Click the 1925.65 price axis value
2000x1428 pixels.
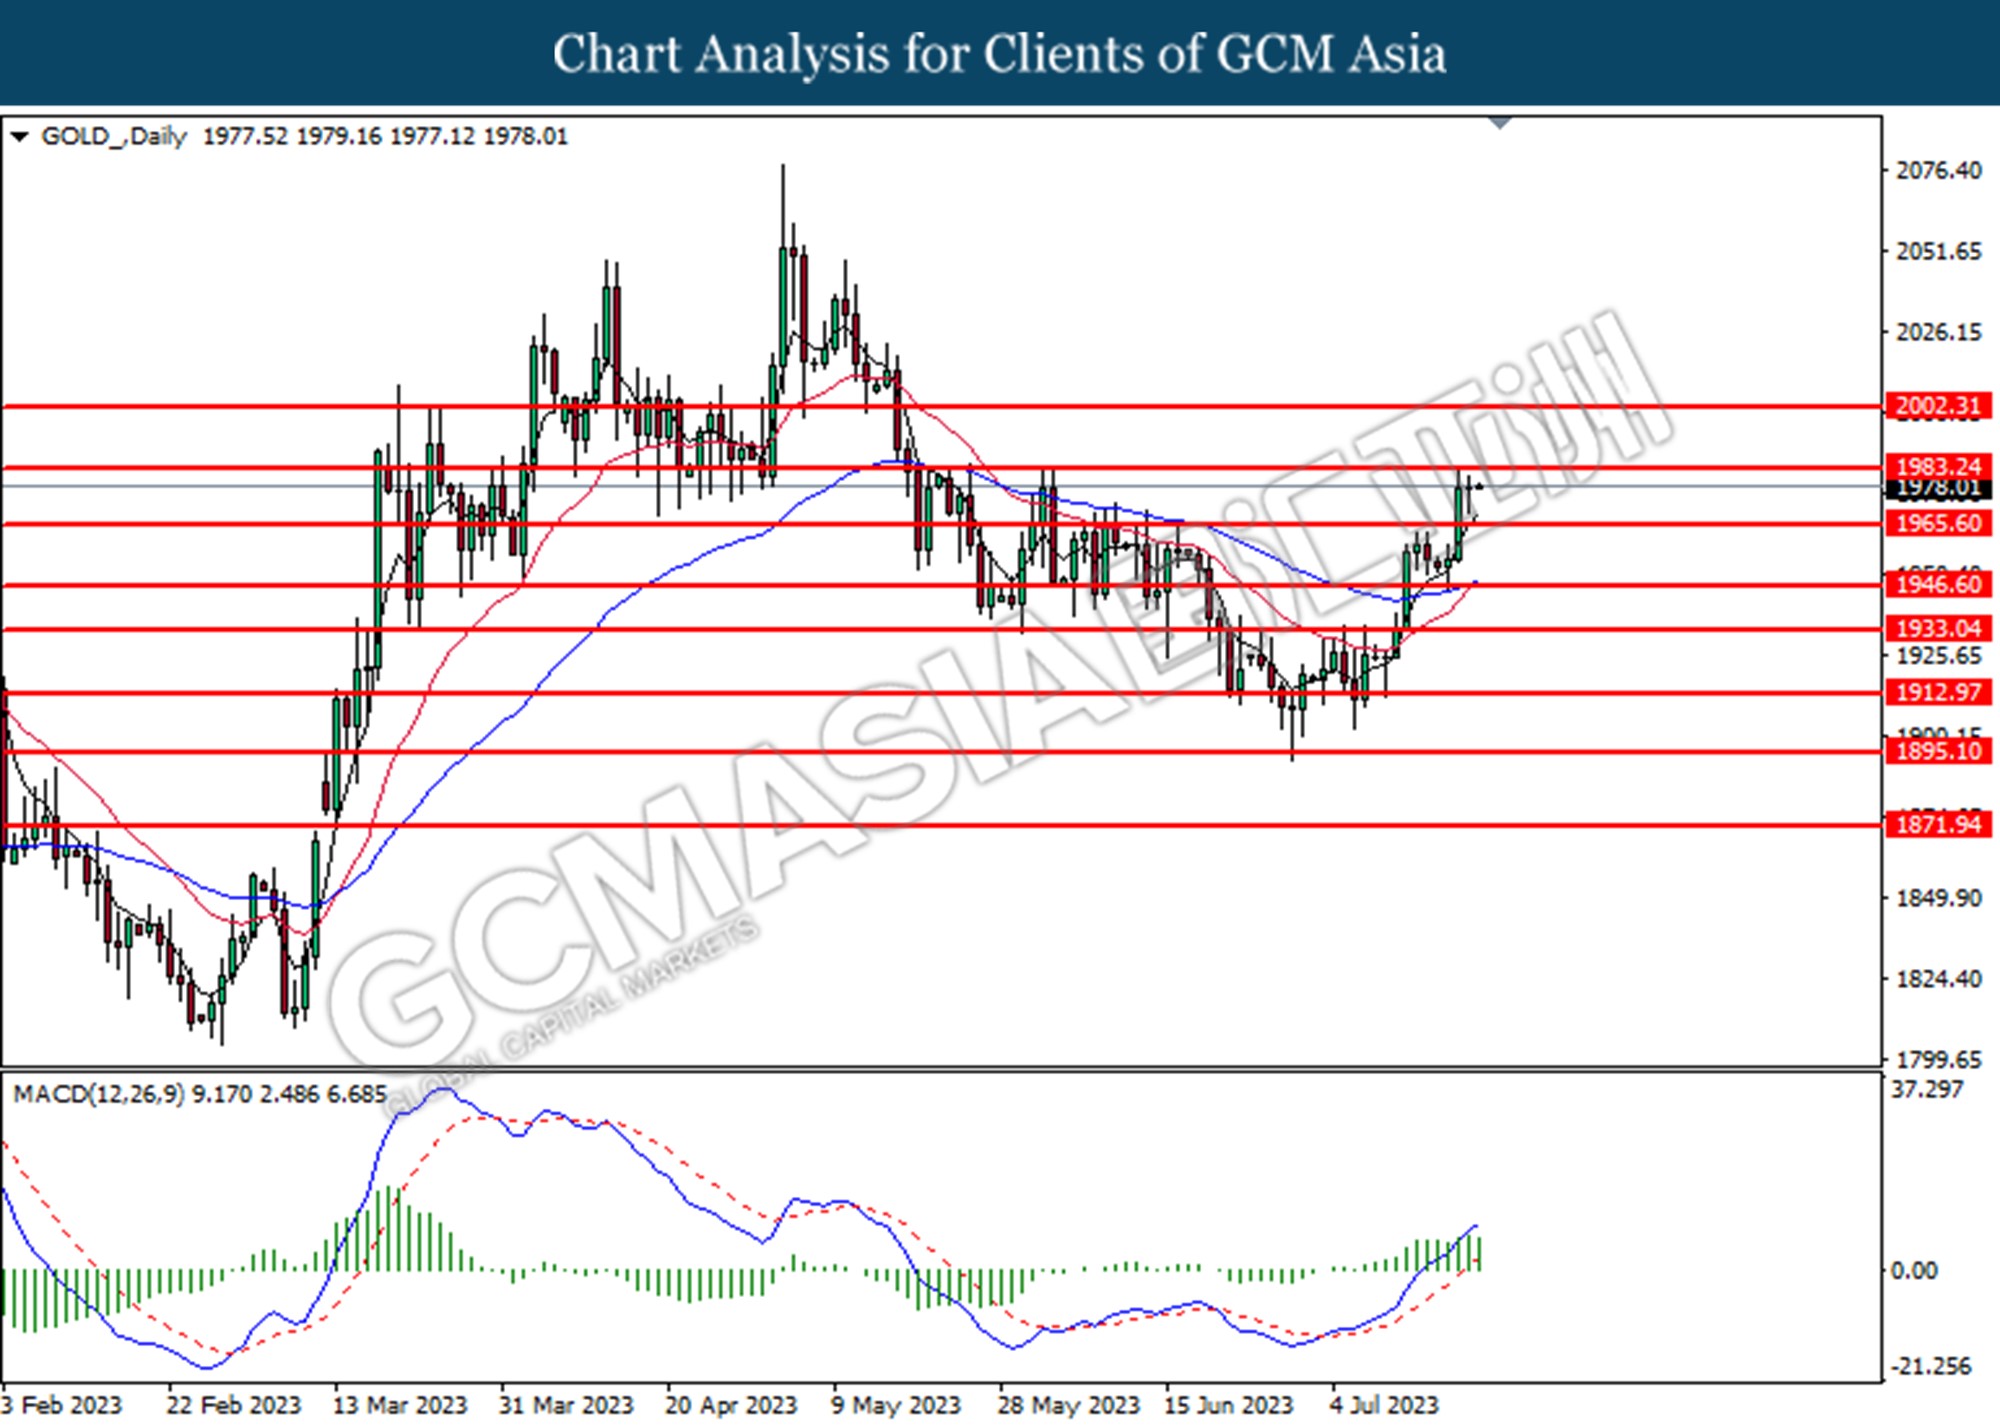[1938, 656]
